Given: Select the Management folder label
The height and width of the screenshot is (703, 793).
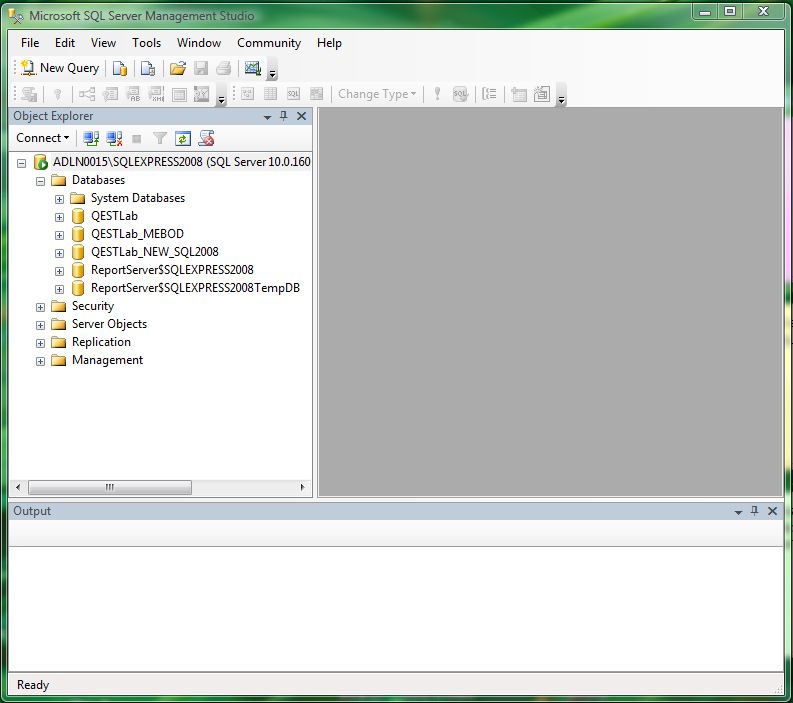Looking at the screenshot, I should coord(107,360).
